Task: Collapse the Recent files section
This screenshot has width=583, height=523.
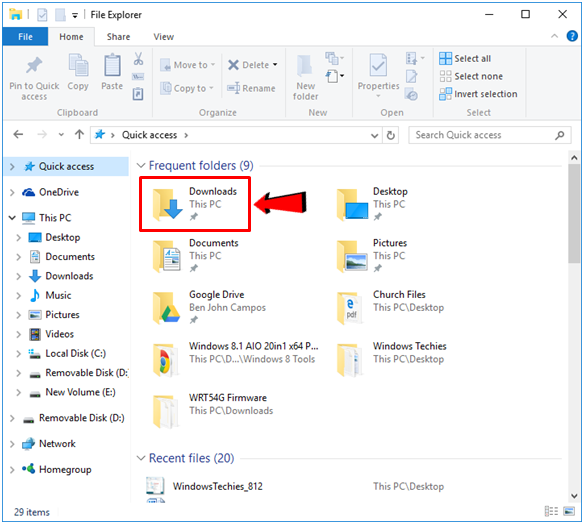Action: (x=141, y=458)
